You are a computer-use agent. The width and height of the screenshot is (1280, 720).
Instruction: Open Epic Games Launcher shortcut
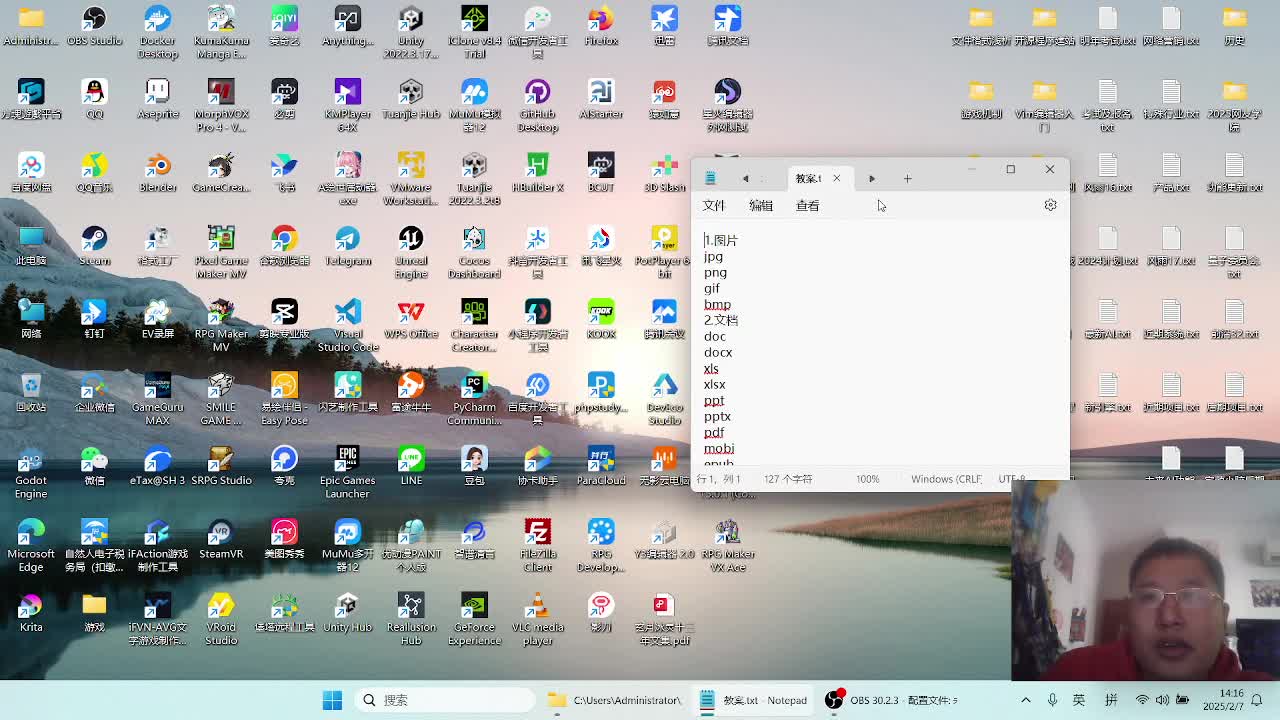coord(348,472)
